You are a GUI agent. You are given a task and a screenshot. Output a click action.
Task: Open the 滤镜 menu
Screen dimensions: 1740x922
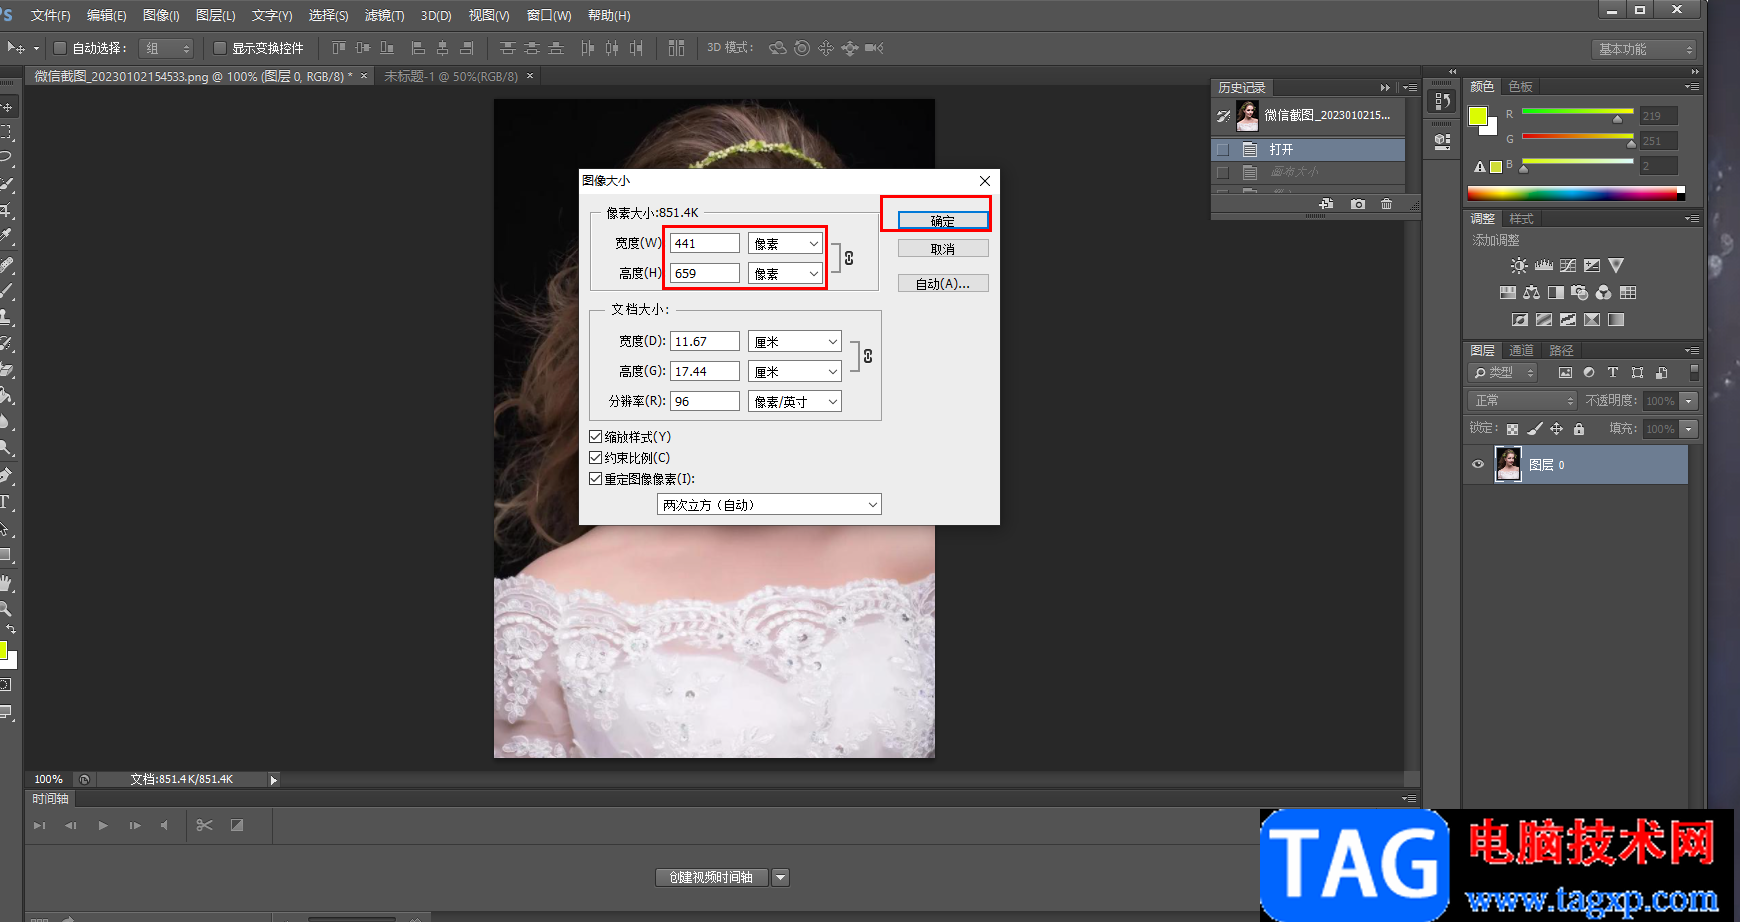[384, 16]
